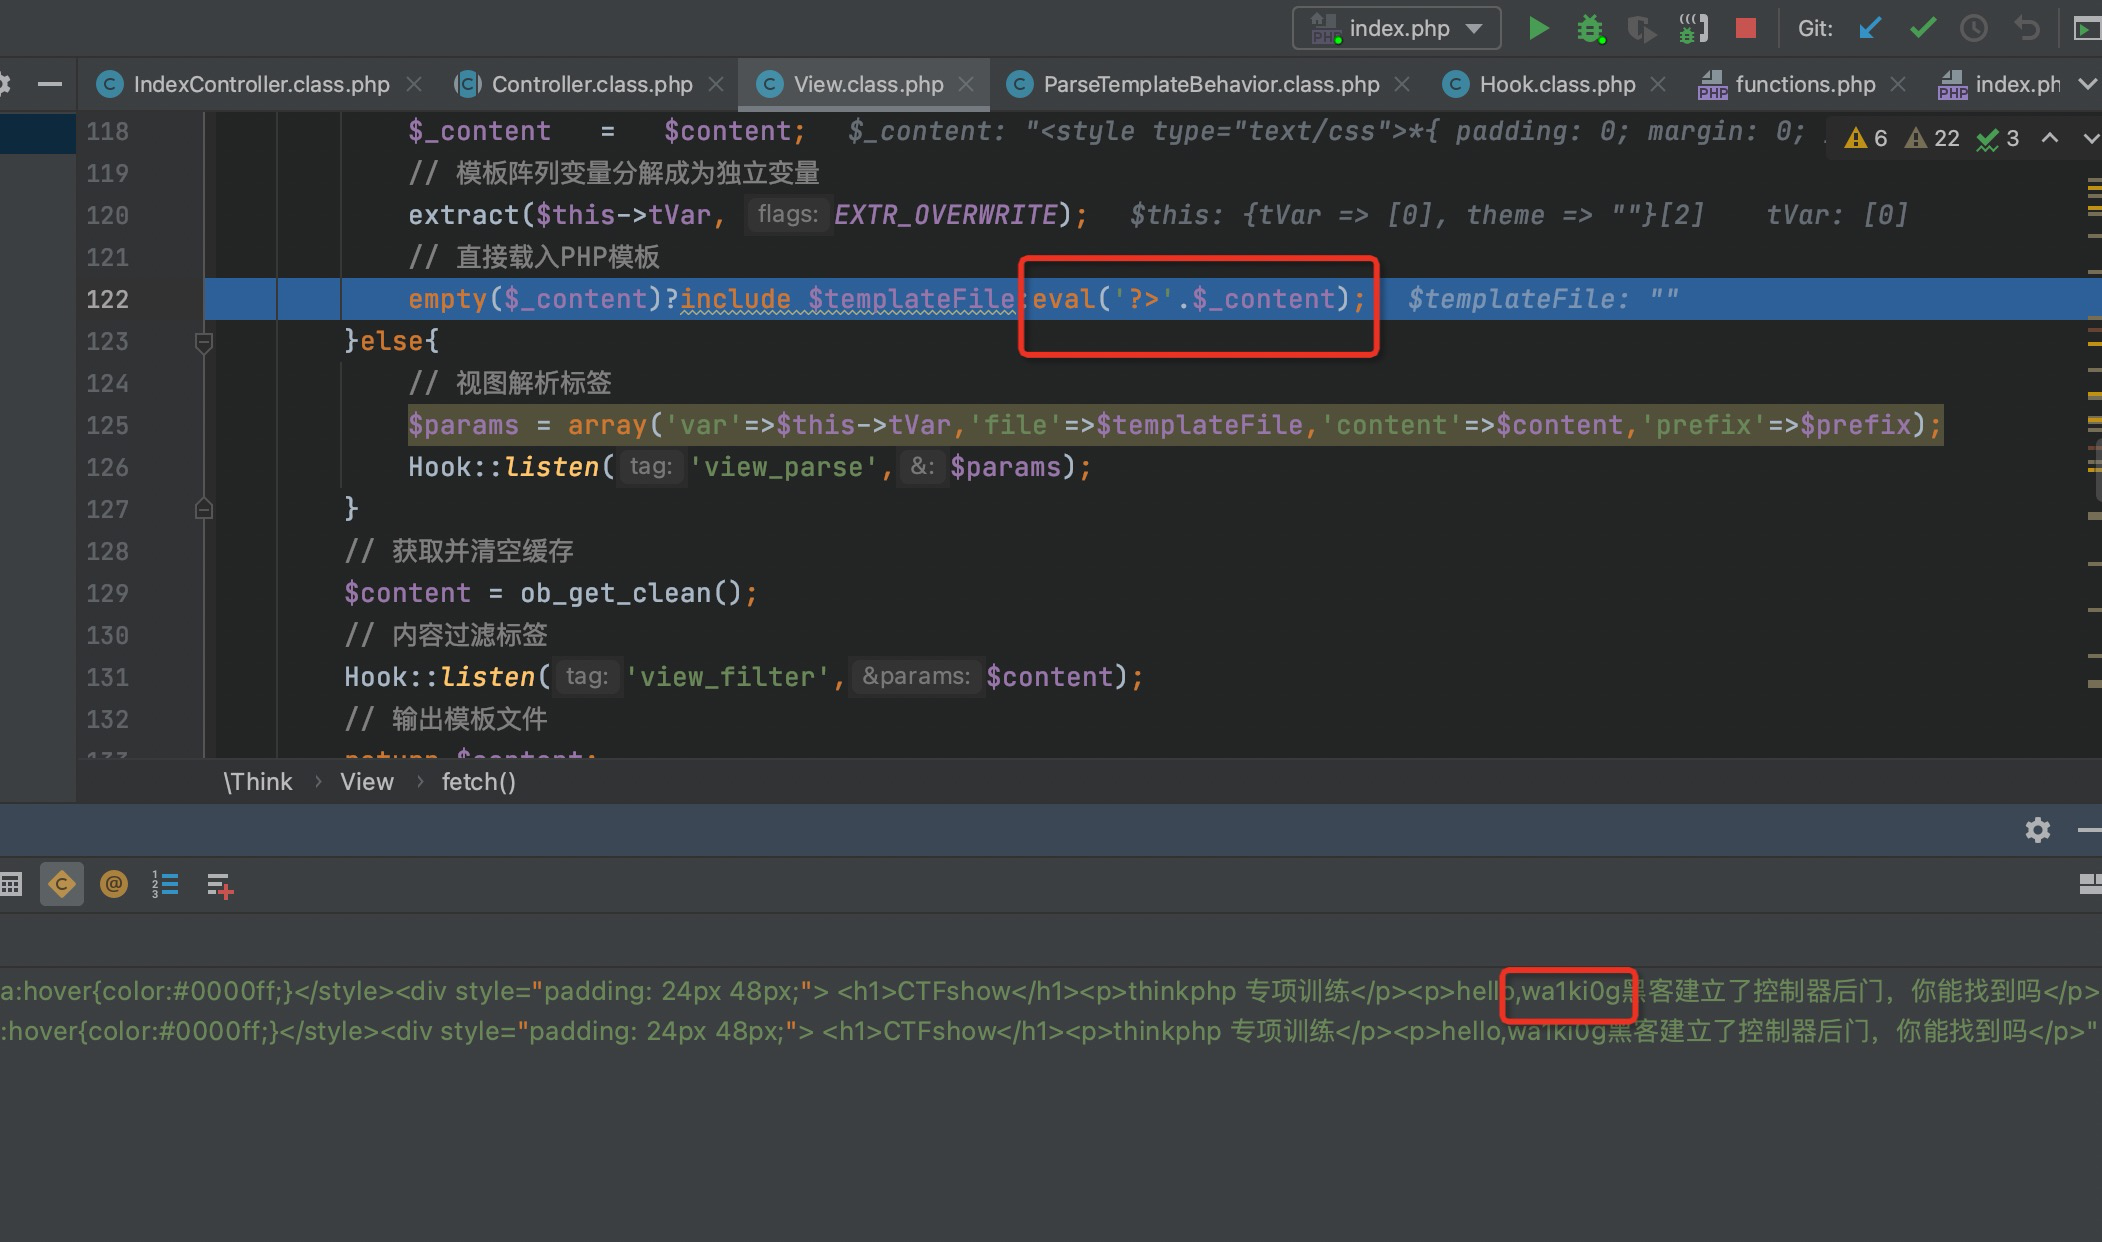Commit changes with the Git green checkmark

click(1922, 28)
